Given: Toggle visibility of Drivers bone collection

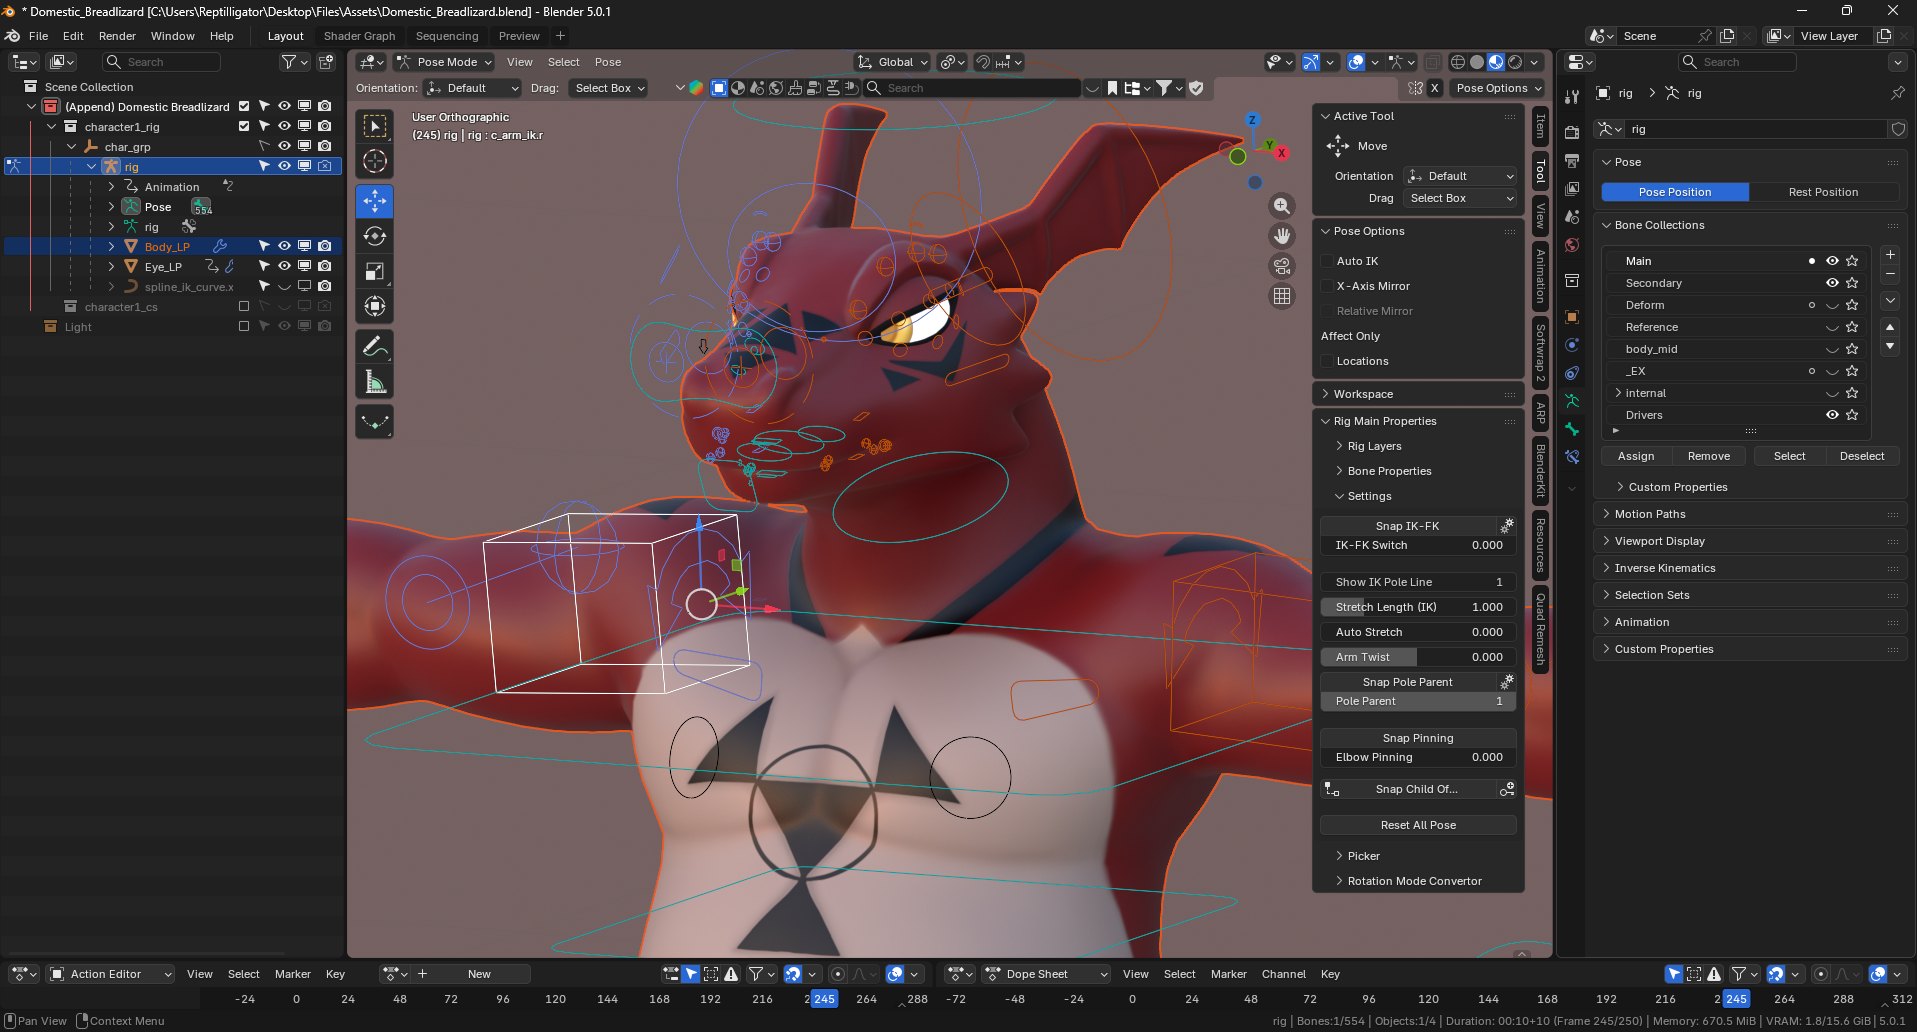Looking at the screenshot, I should pyautogui.click(x=1832, y=415).
